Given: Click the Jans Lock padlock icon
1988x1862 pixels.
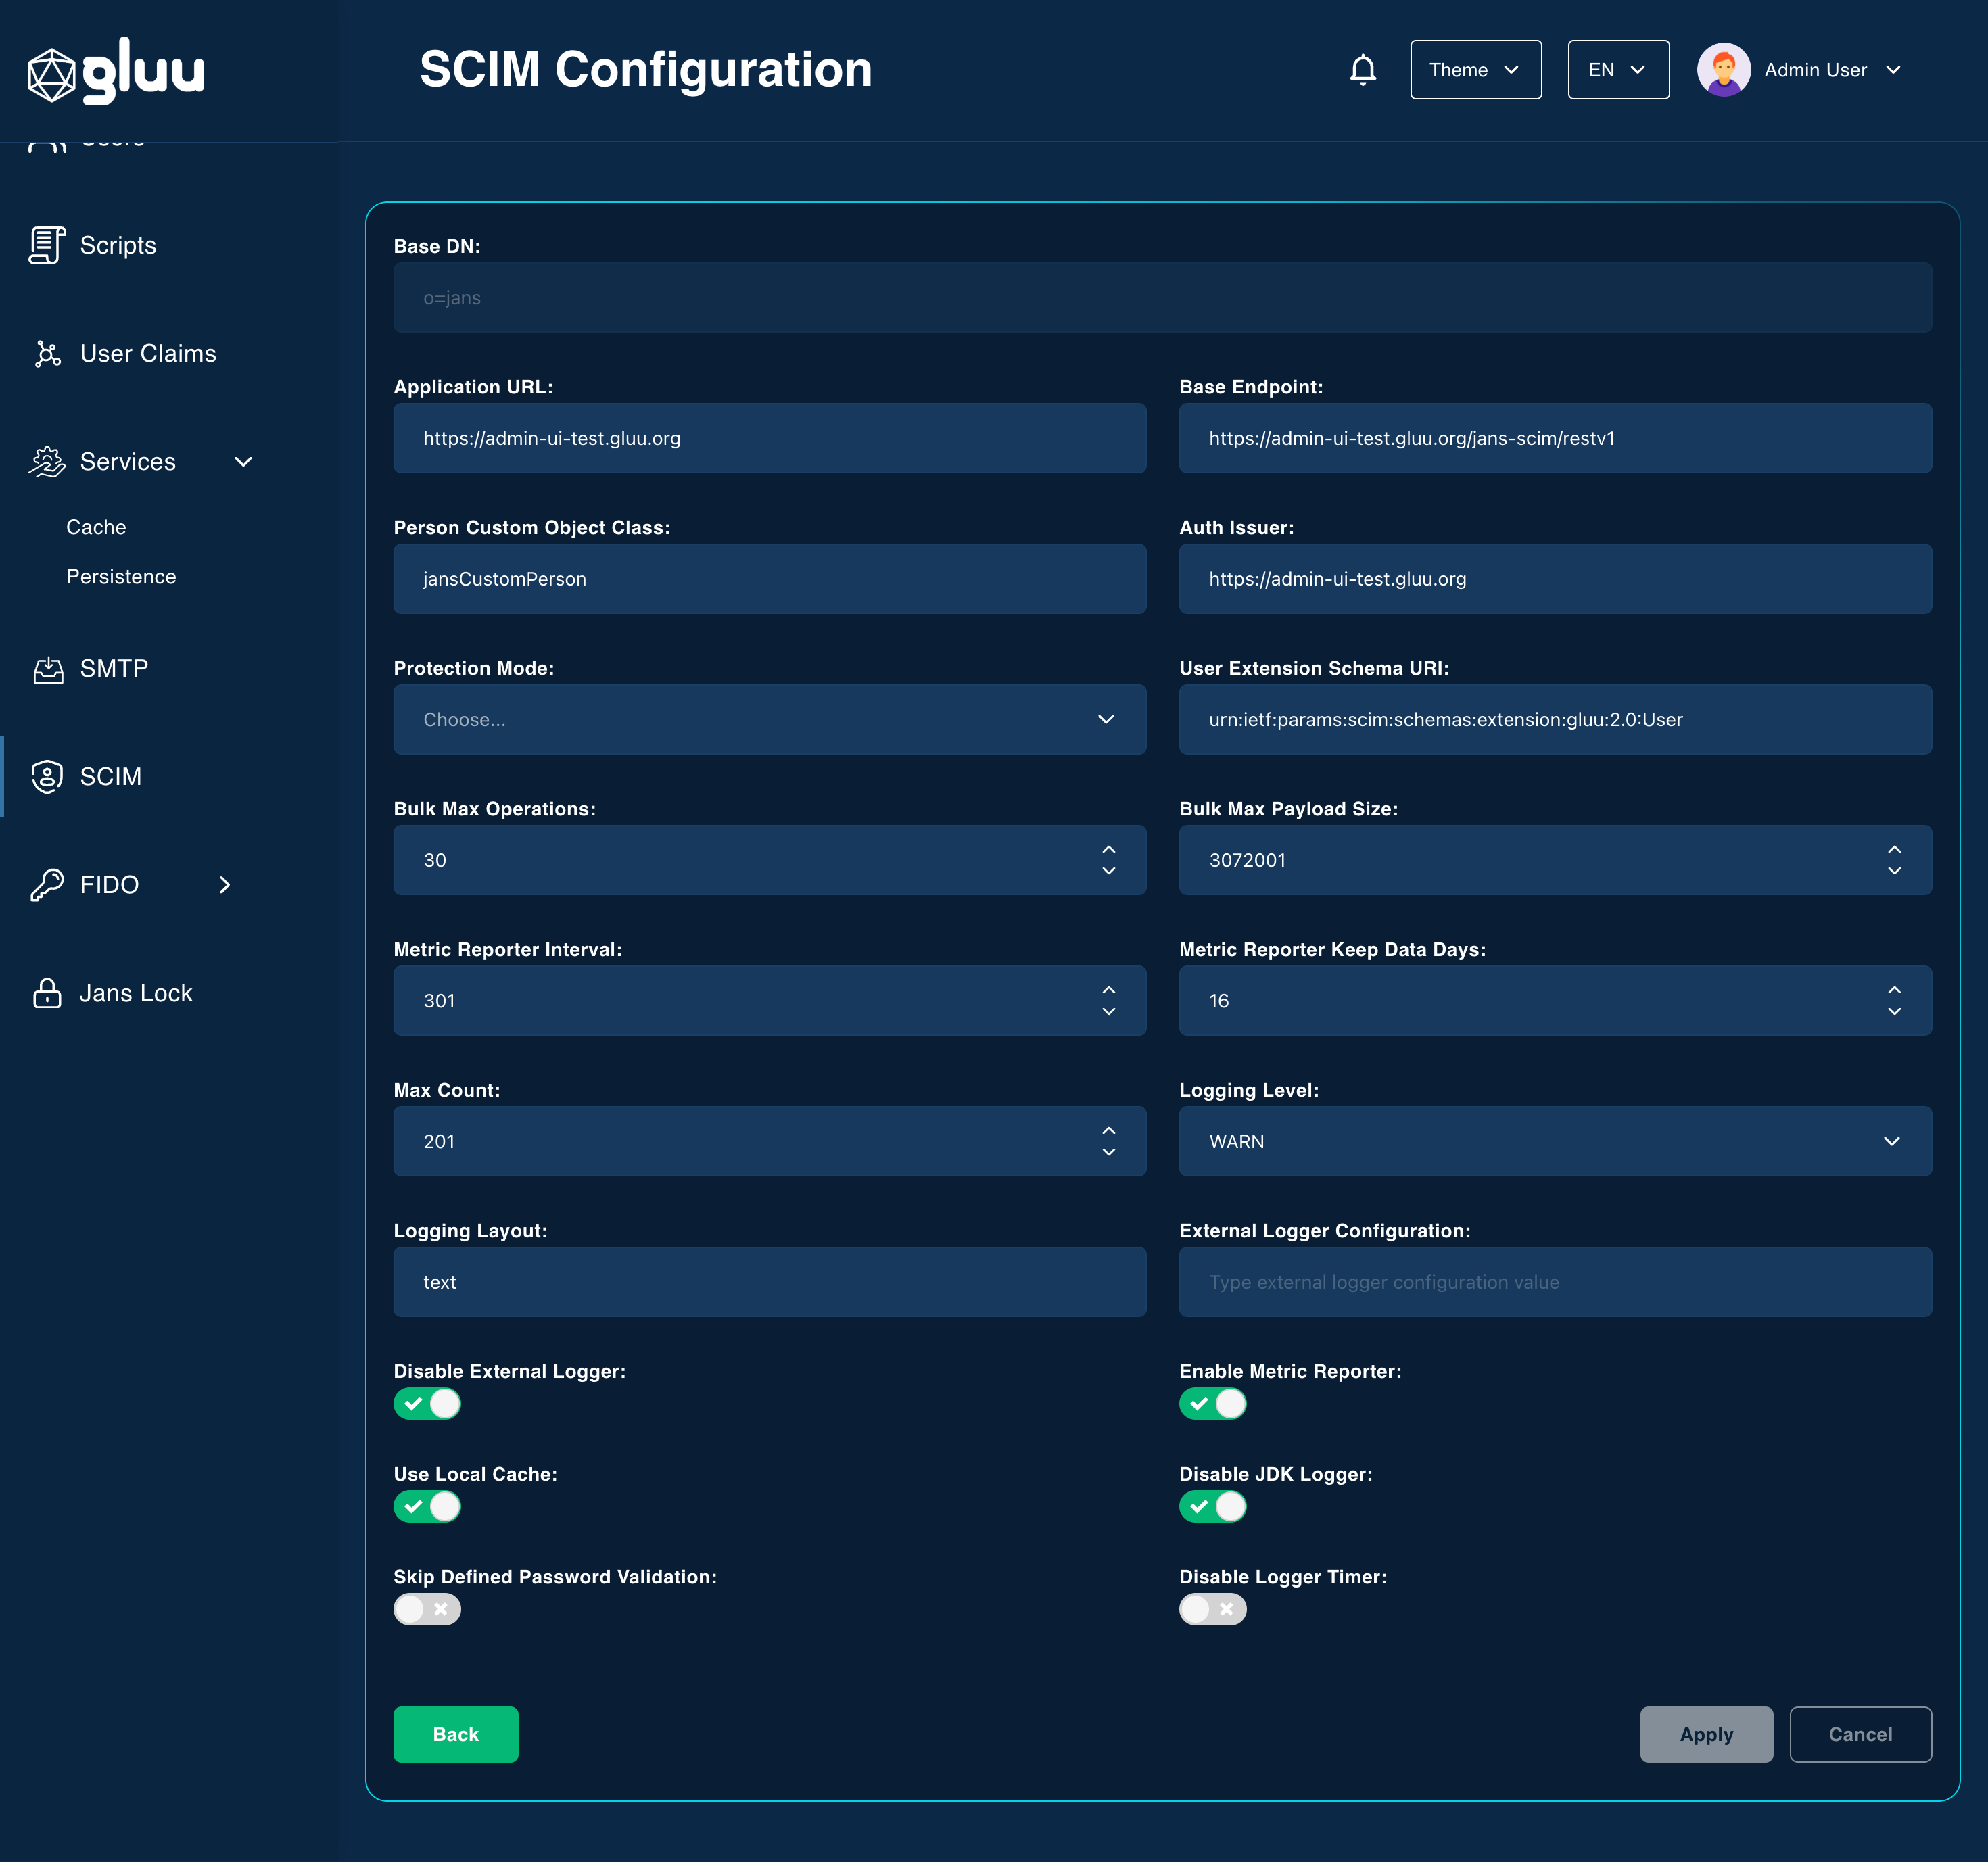Looking at the screenshot, I should tap(47, 993).
